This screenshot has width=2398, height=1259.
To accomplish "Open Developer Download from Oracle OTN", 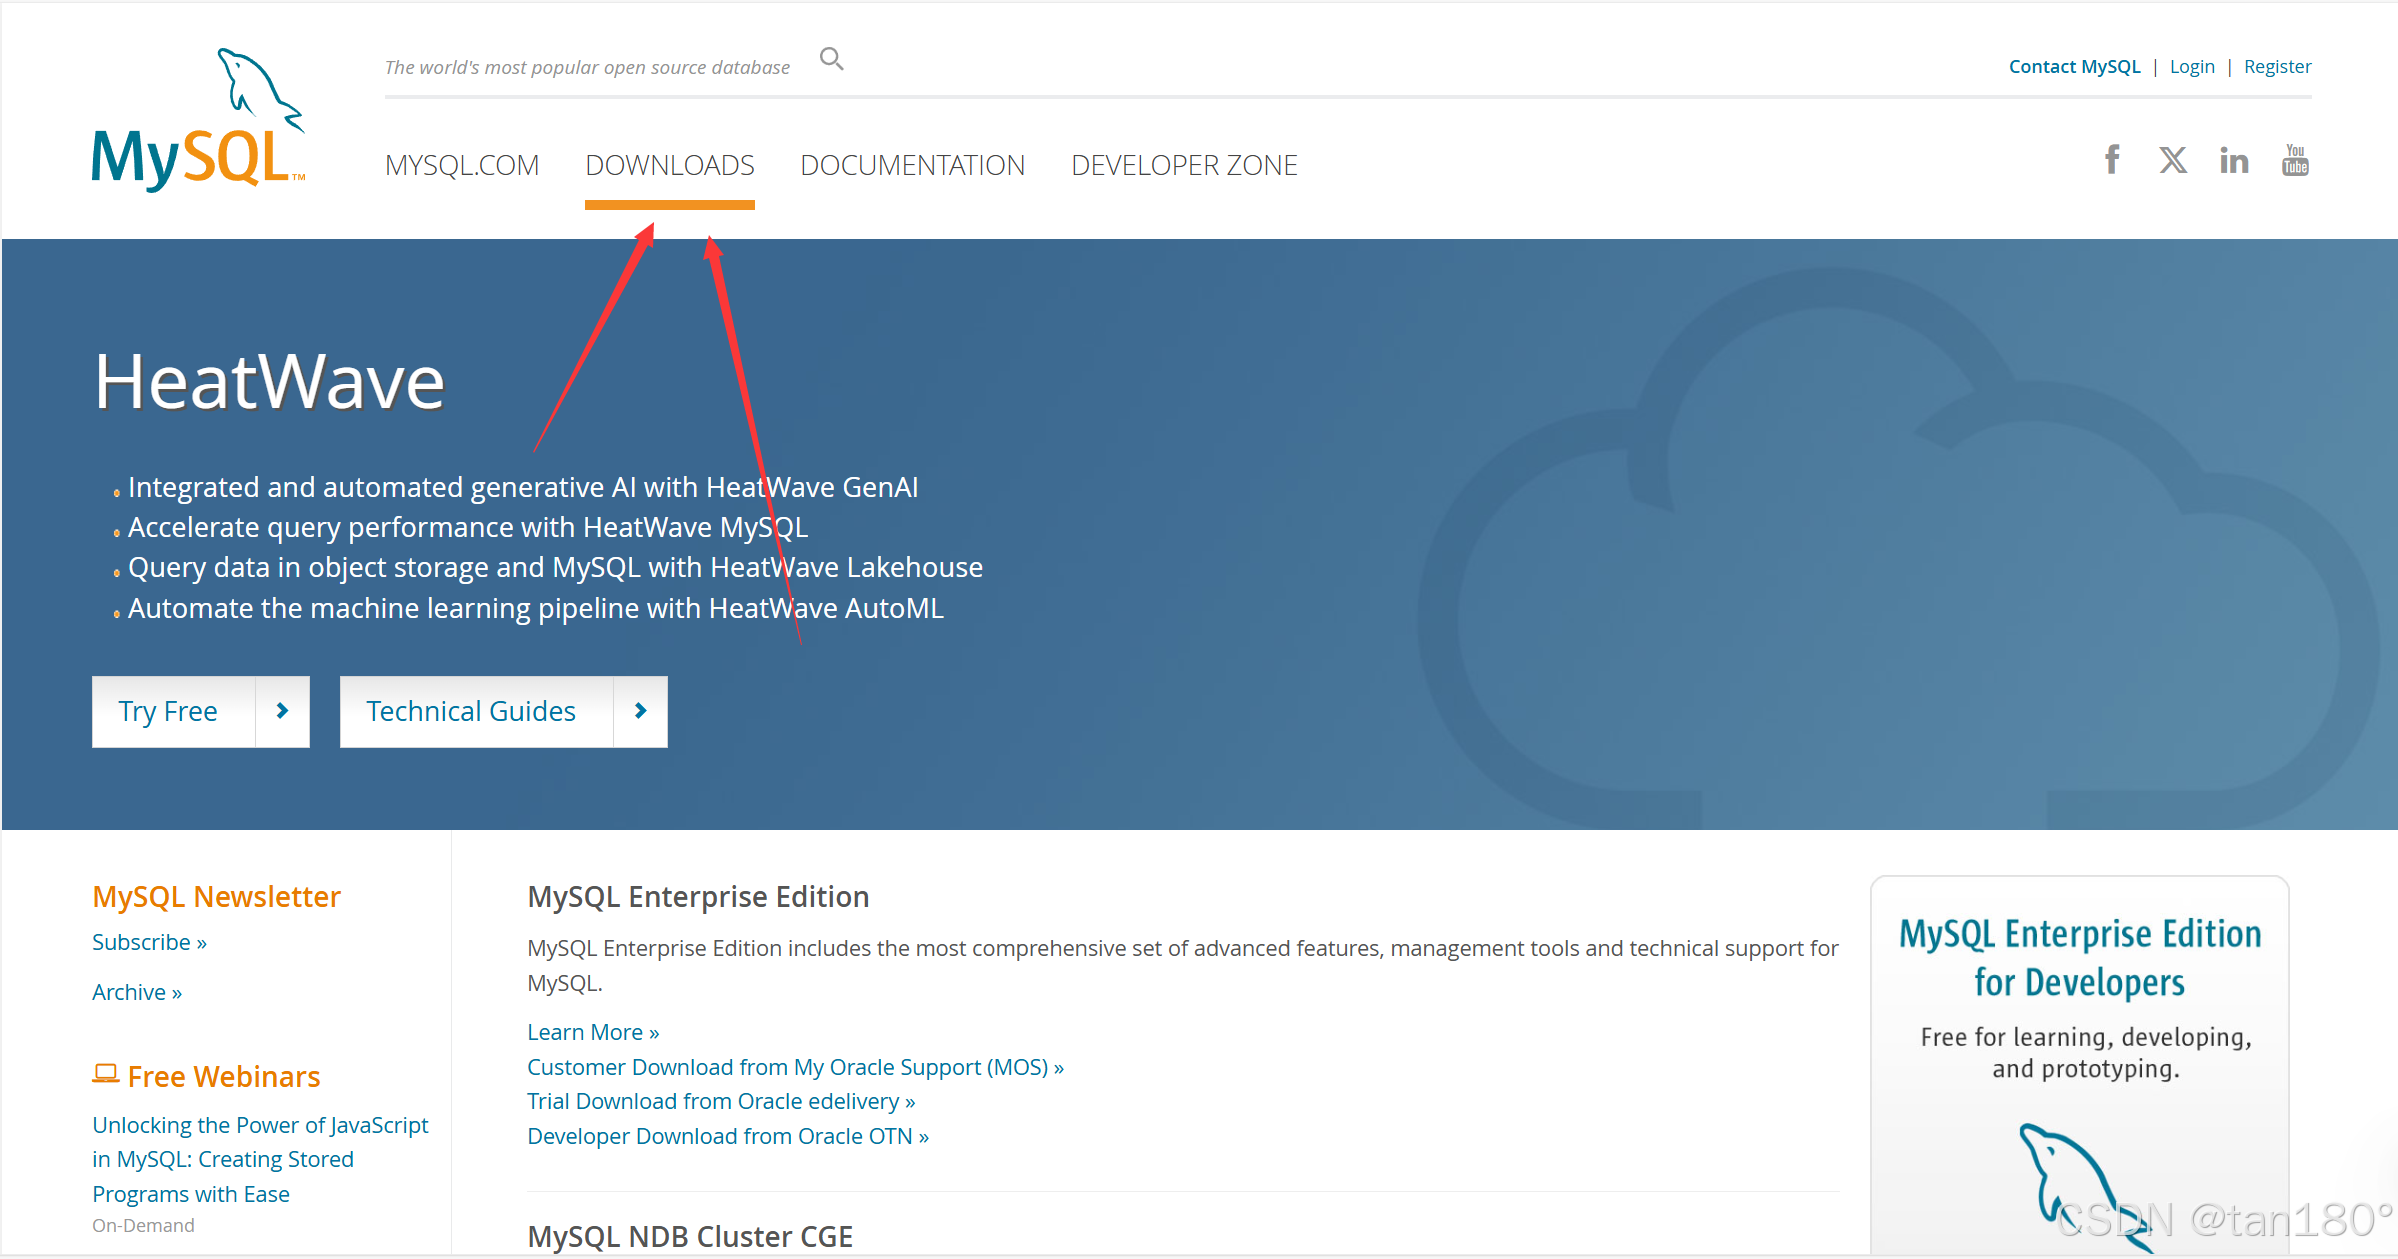I will pos(728,1136).
